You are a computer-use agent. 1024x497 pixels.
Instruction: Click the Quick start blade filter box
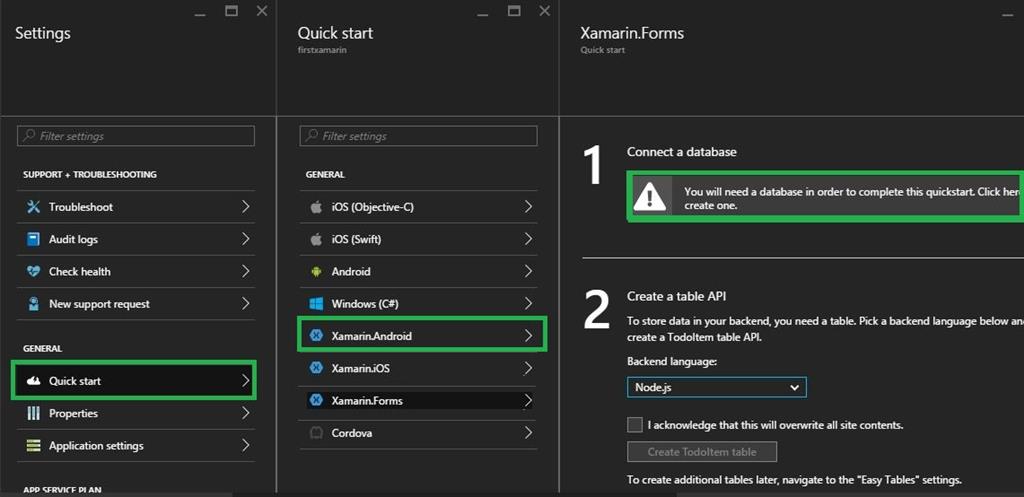pyautogui.click(x=418, y=136)
